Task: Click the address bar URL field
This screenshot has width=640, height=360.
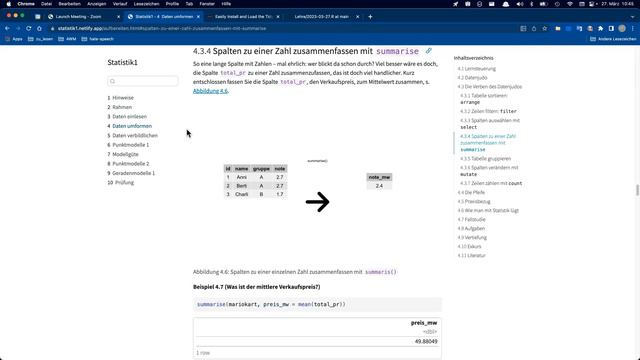Action: 282,29
